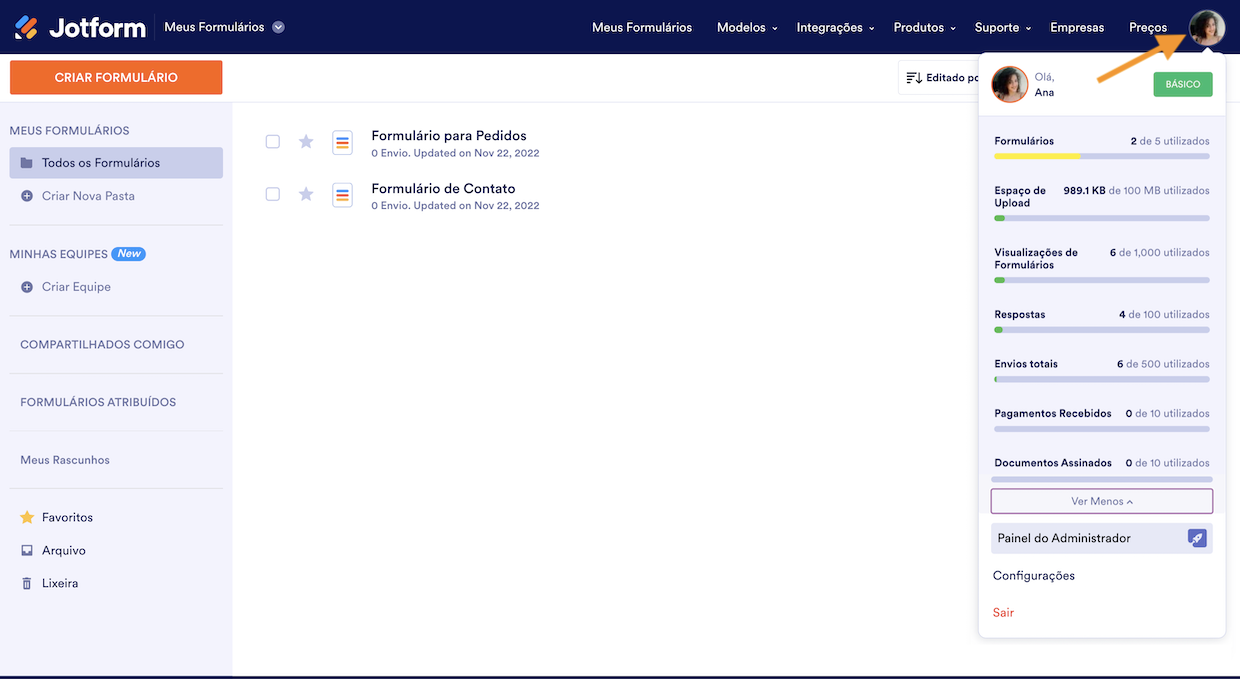Click '989.1 KB de 100 MB utilizados' text
Screen dimensions: 1240x679
[1136, 190]
